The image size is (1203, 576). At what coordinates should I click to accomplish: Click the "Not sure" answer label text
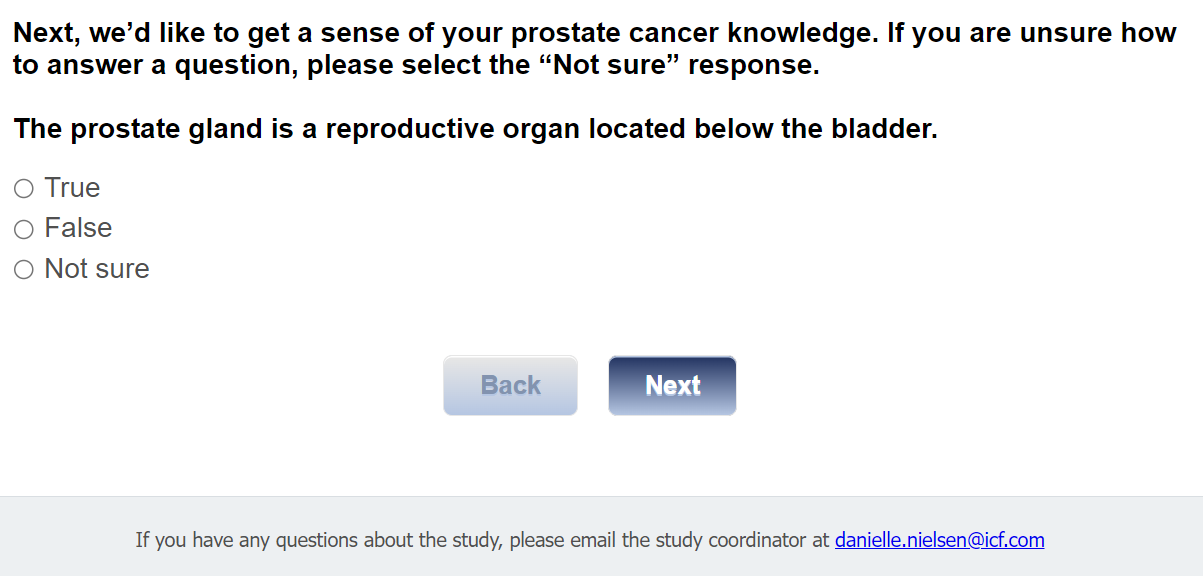point(97,269)
